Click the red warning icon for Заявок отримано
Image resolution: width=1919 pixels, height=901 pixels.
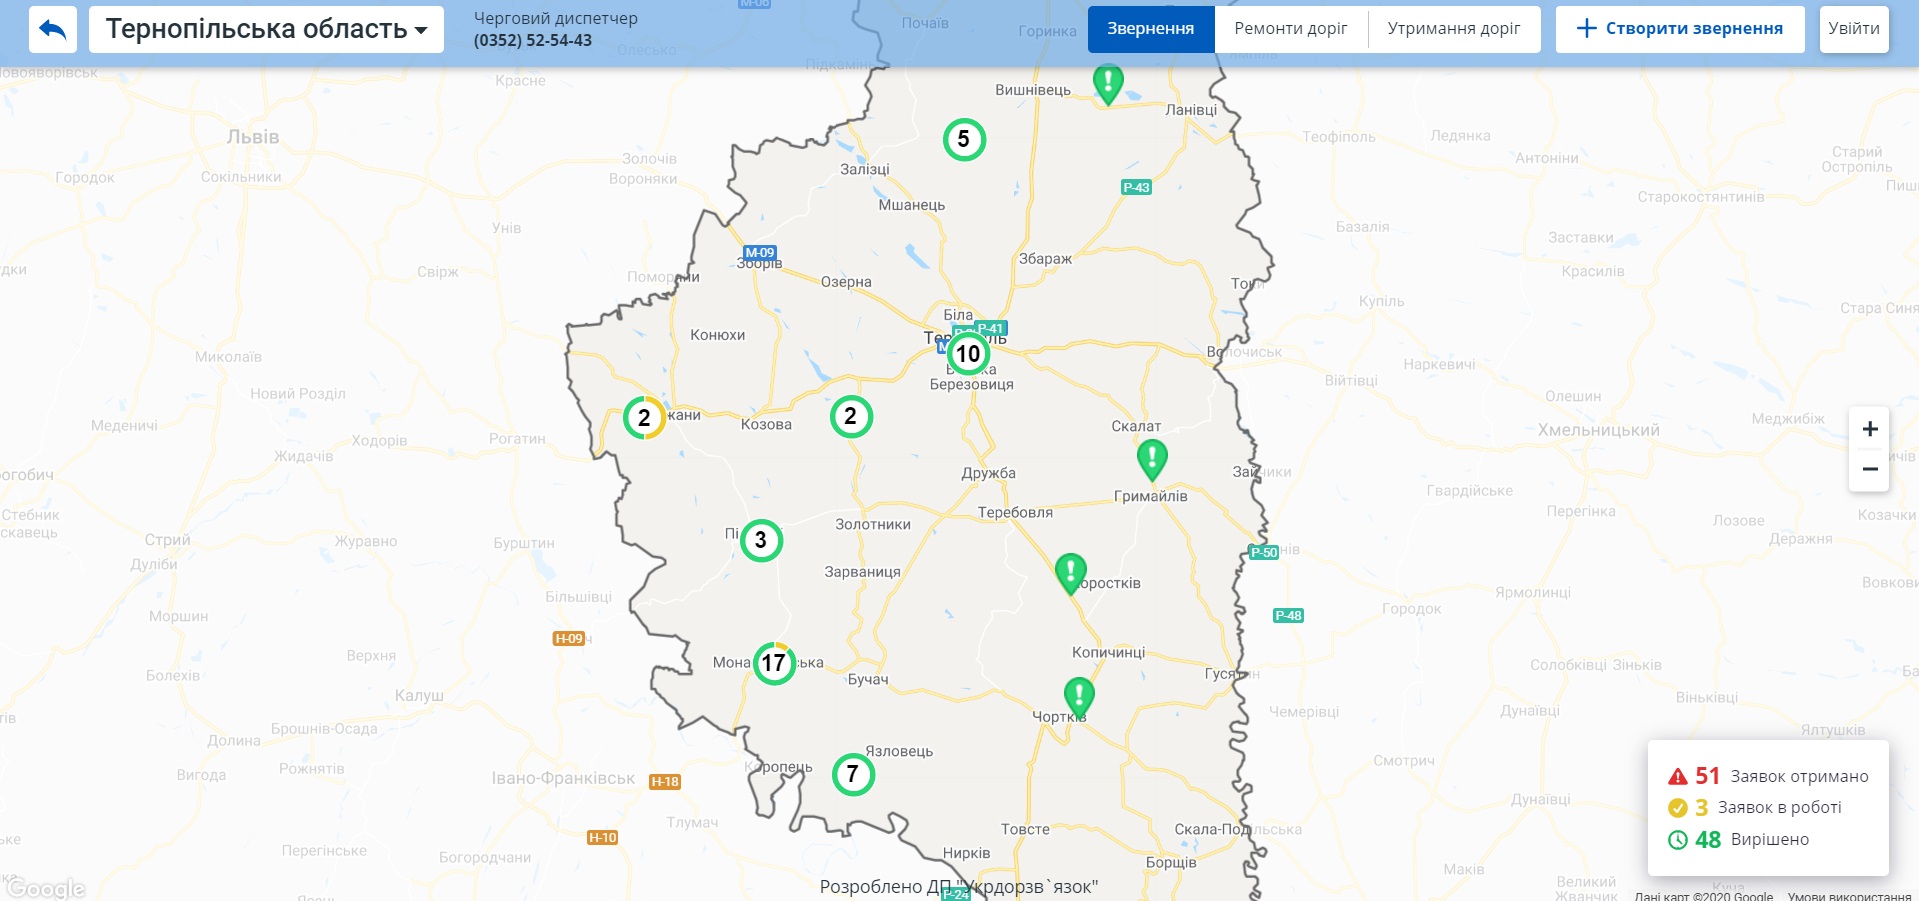click(x=1678, y=777)
